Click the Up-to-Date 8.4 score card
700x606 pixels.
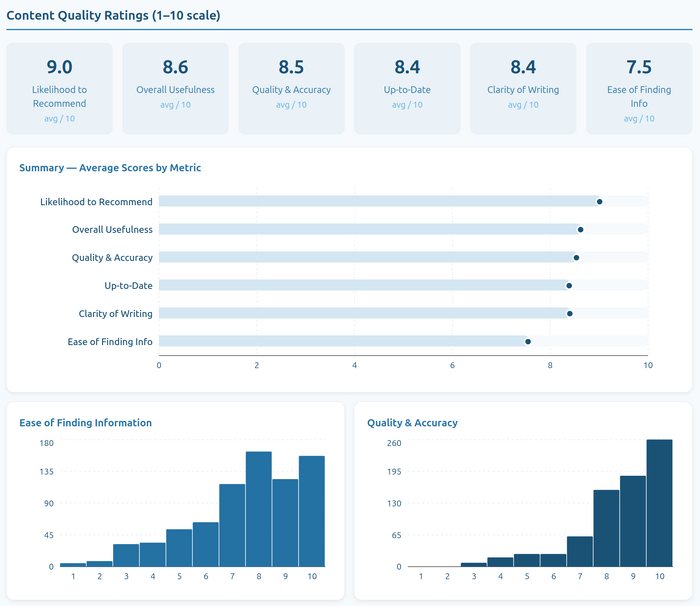(407, 88)
